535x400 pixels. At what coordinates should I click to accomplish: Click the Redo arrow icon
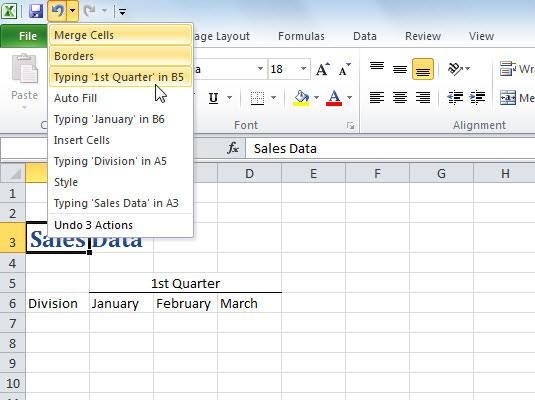click(89, 11)
